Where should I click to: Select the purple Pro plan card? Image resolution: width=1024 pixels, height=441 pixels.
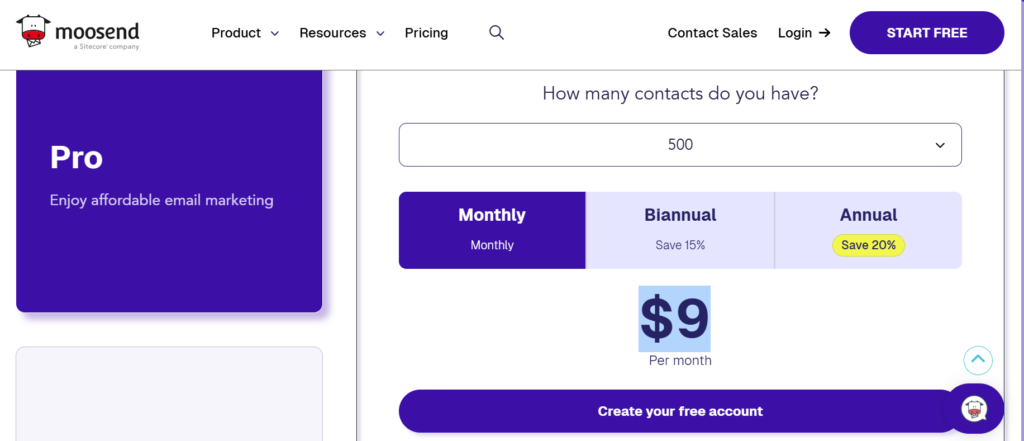pos(169,191)
